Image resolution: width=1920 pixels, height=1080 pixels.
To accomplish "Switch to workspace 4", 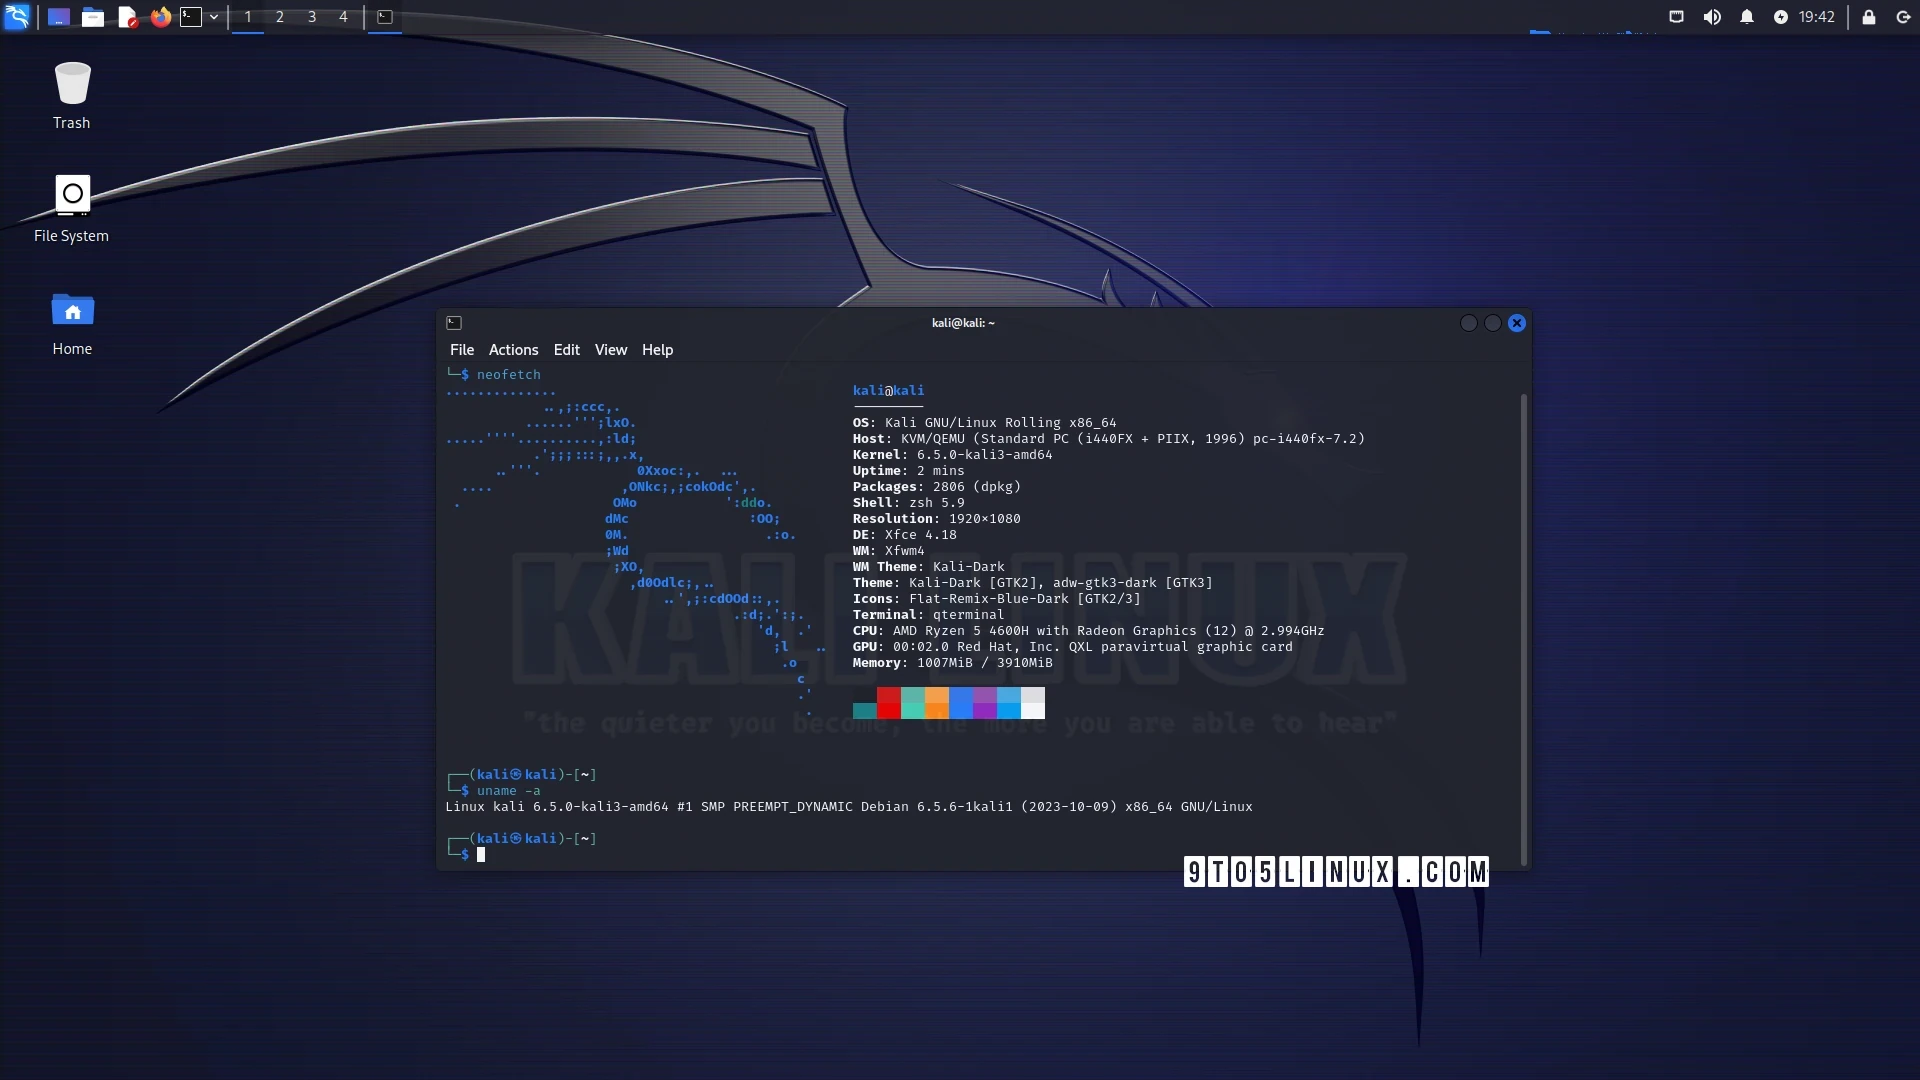I will click(x=343, y=17).
